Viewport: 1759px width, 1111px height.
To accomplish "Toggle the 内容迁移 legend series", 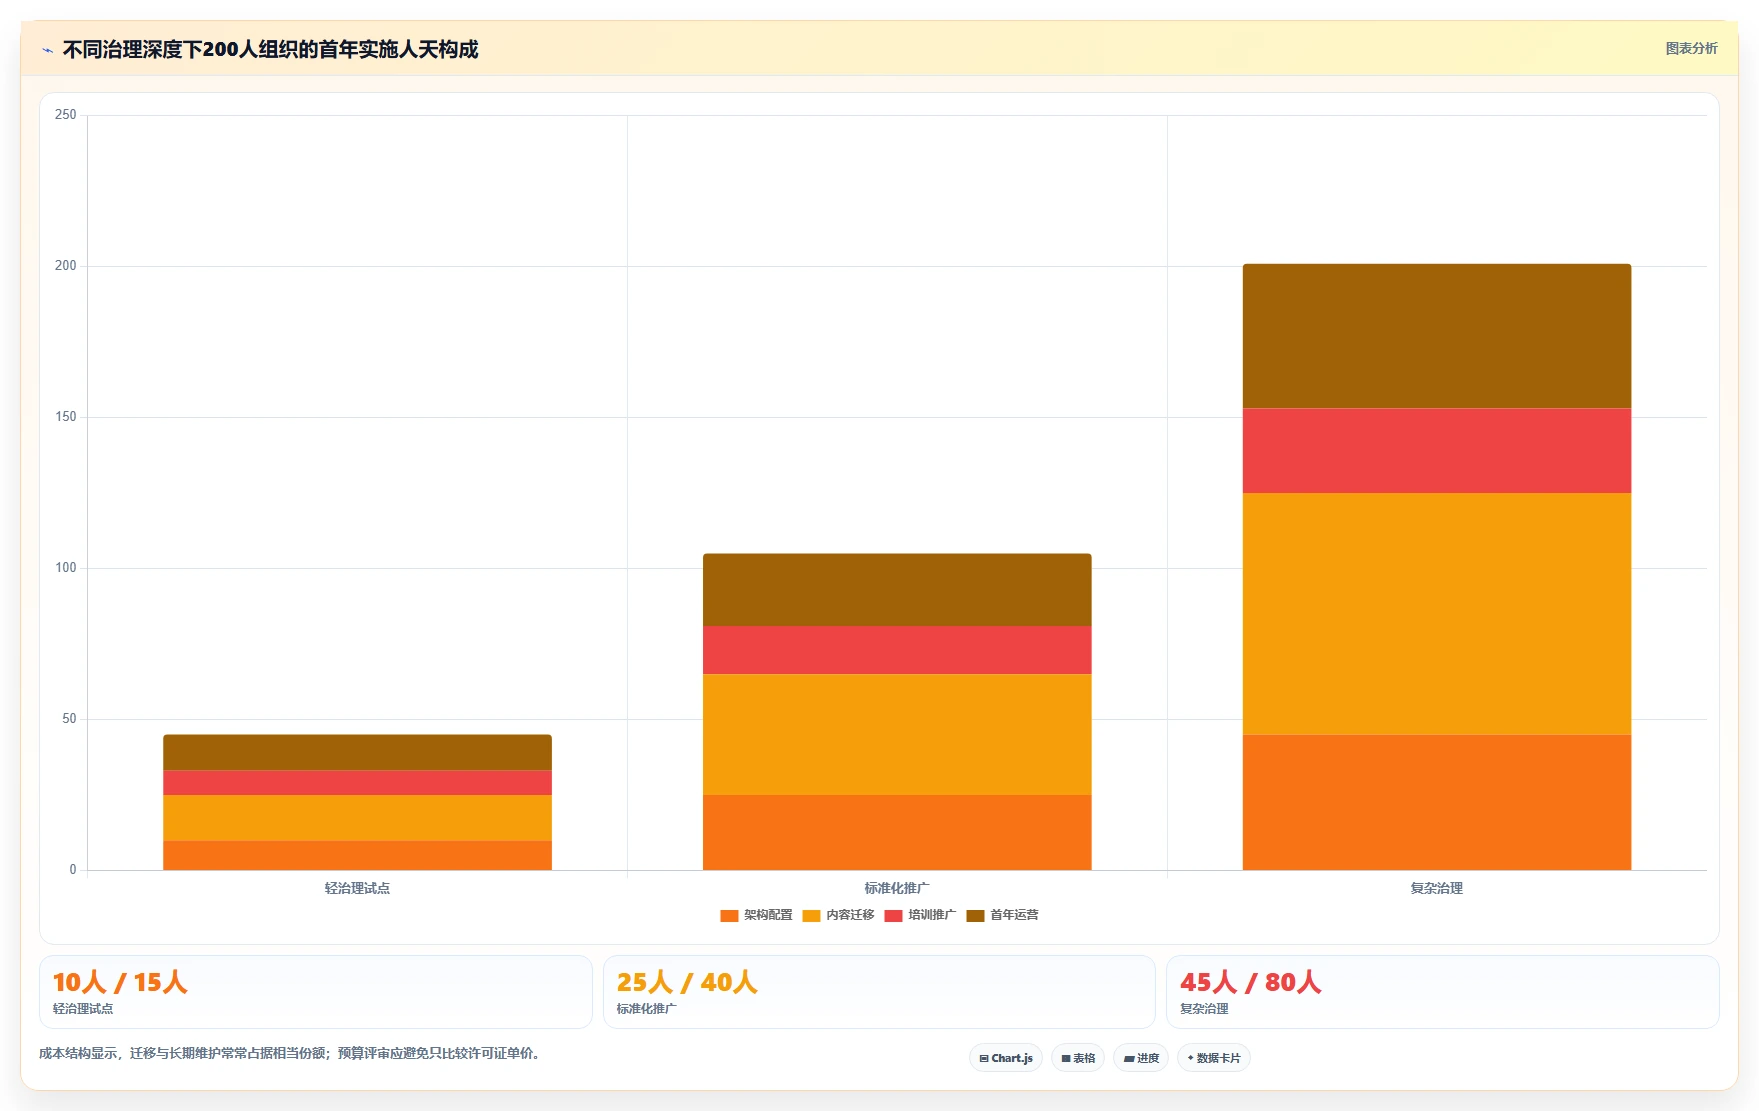I will [838, 915].
